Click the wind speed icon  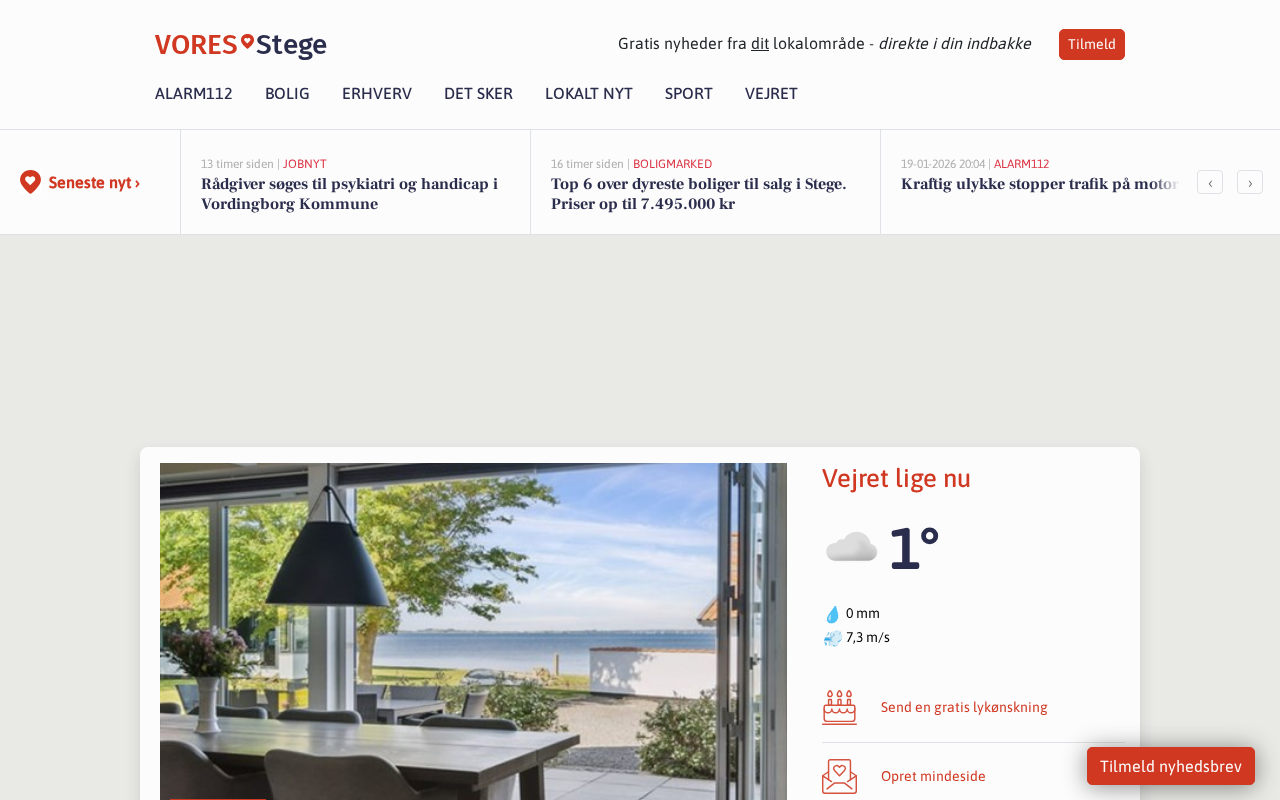832,638
